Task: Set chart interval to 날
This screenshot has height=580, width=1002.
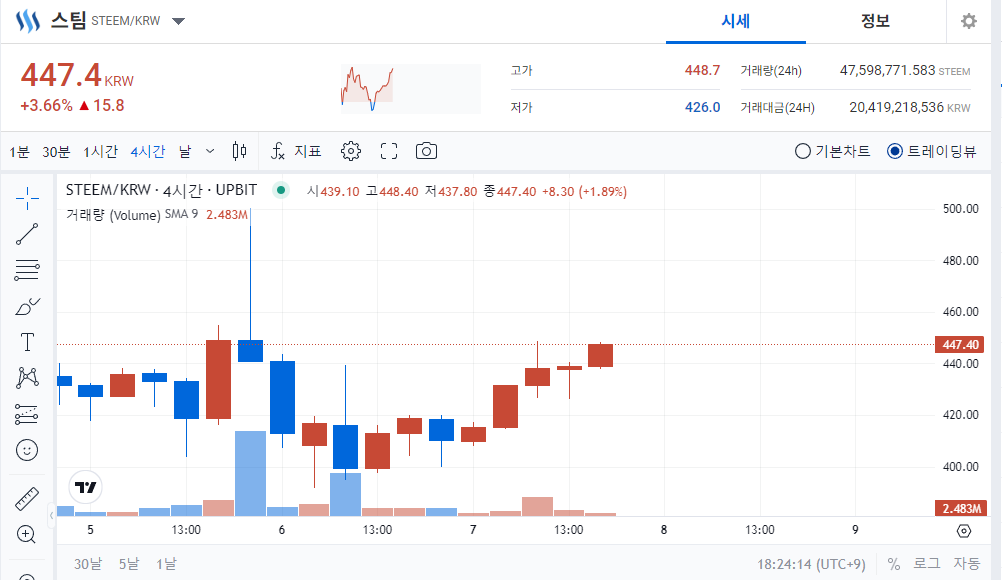Action: (185, 151)
